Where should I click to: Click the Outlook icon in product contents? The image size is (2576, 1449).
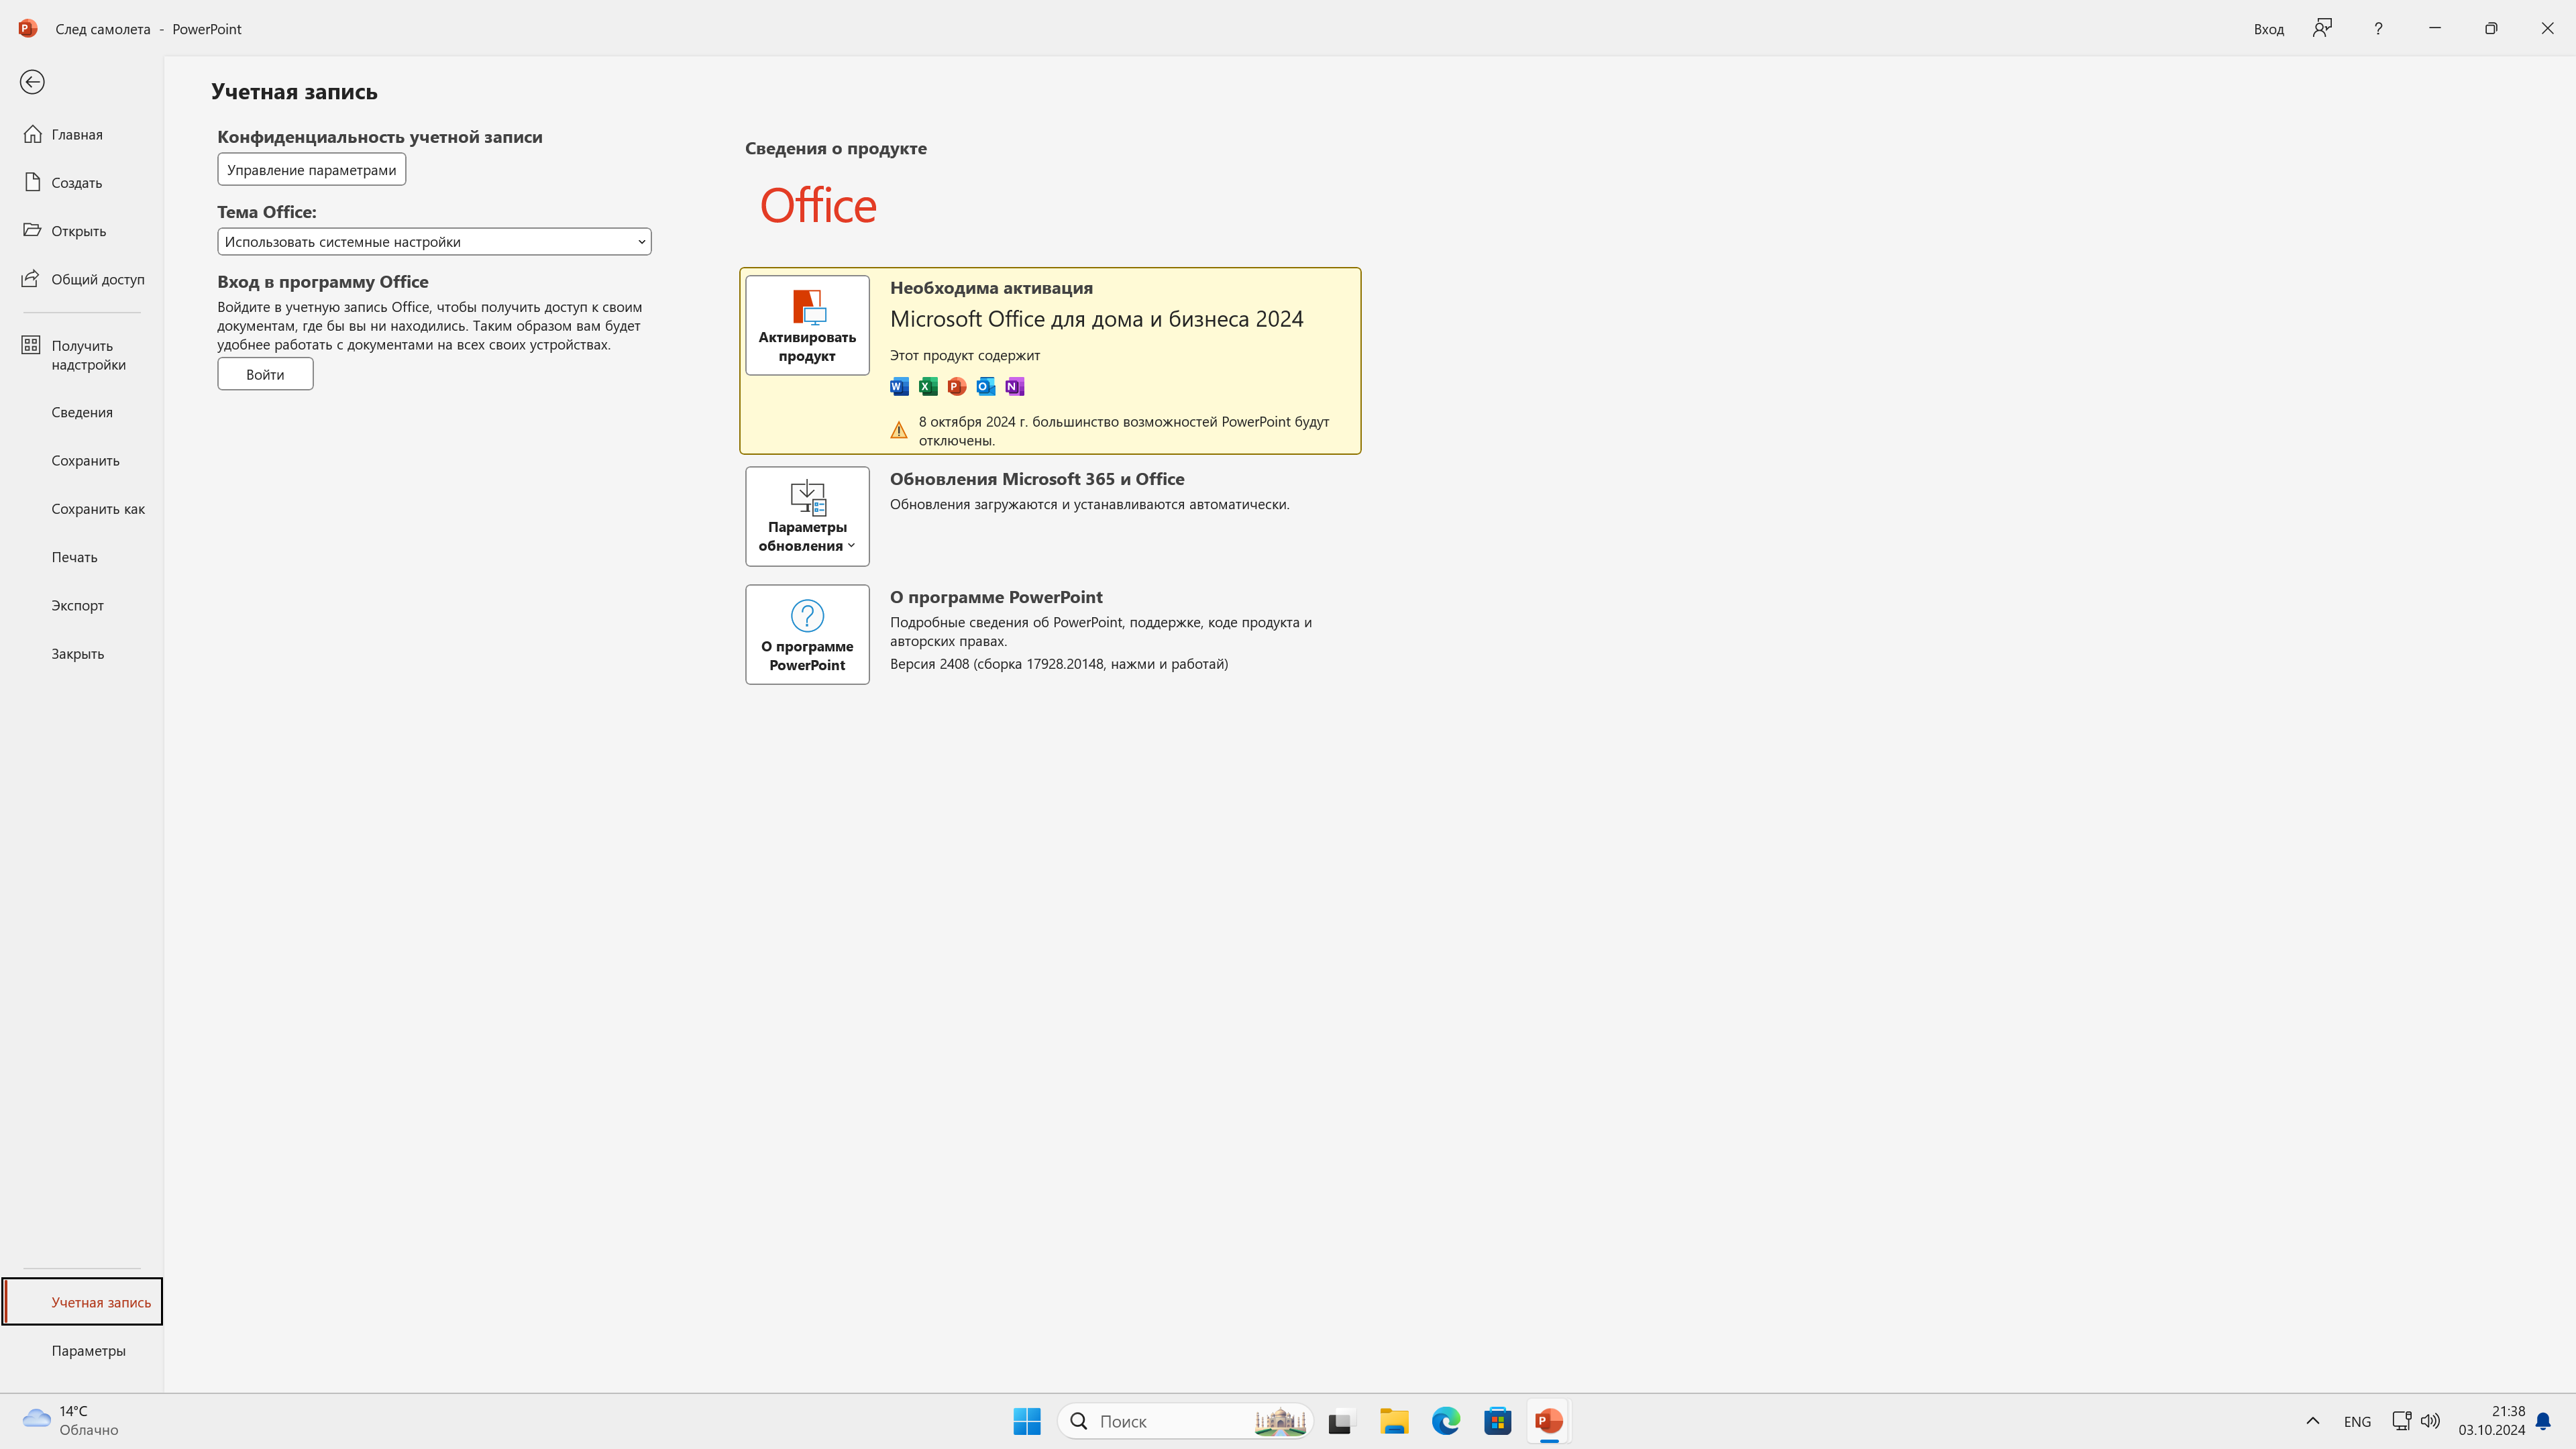tap(986, 386)
